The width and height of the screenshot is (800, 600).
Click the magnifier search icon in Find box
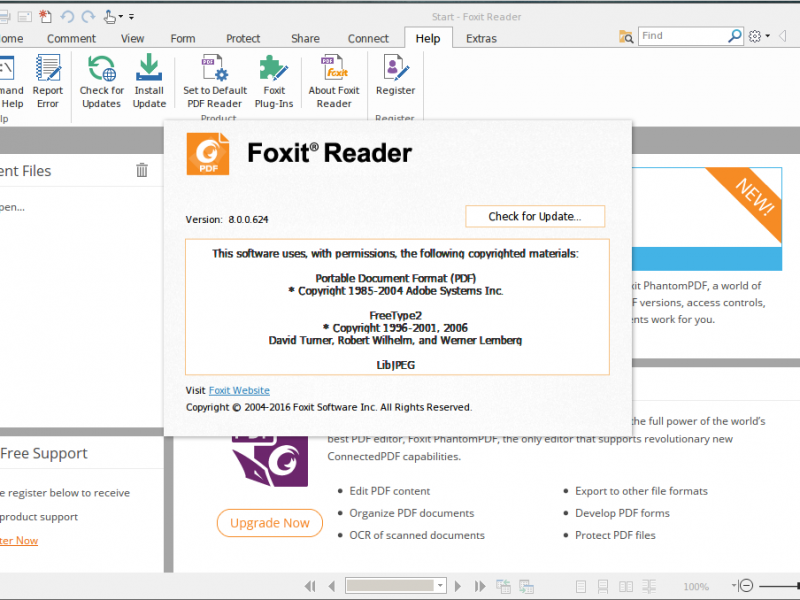click(x=734, y=36)
